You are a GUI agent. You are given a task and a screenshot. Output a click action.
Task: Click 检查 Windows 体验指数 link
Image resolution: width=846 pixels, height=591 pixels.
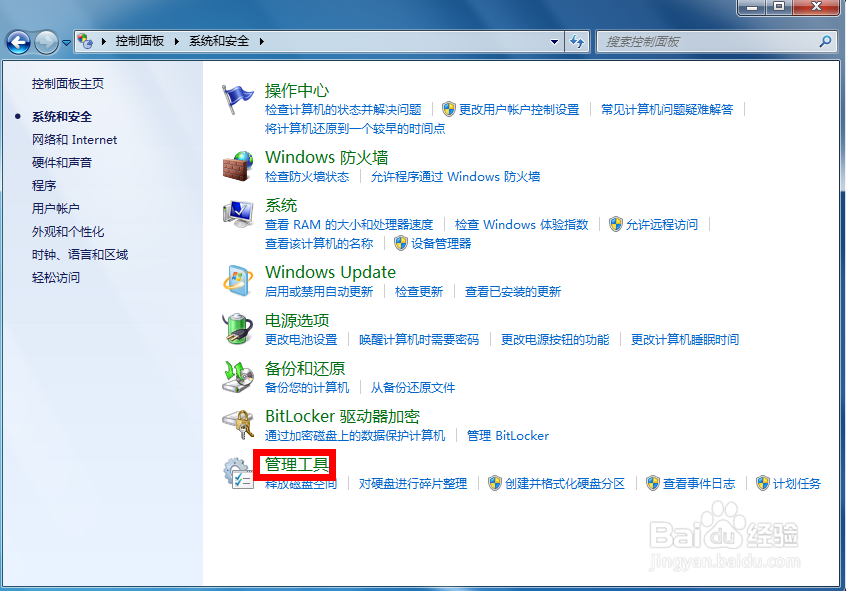[x=521, y=225]
